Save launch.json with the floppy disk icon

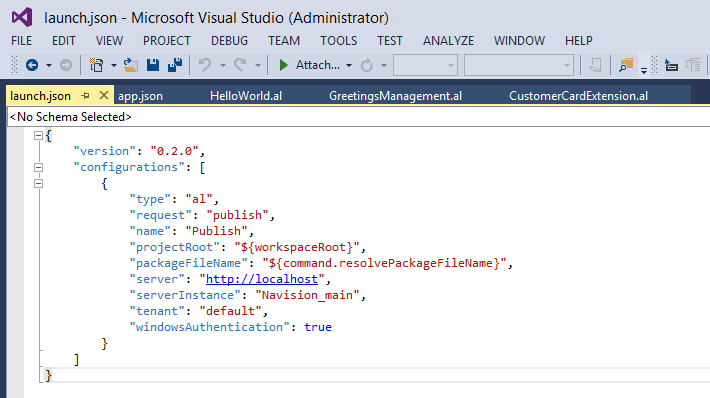pyautogui.click(x=153, y=65)
